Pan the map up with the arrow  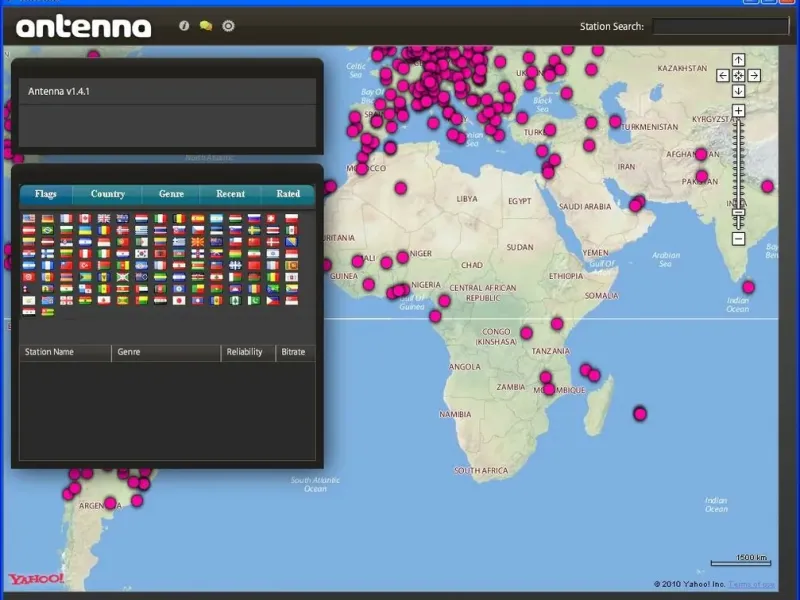pos(738,60)
